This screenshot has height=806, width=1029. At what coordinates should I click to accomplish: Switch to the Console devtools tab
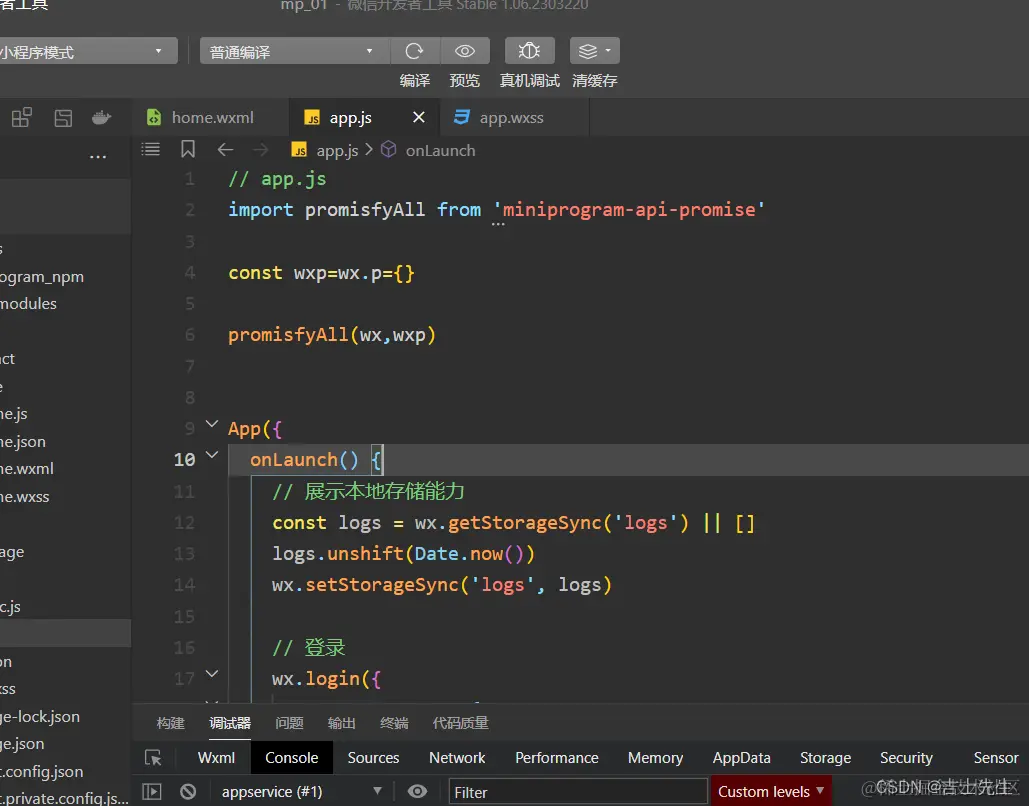[x=291, y=757]
